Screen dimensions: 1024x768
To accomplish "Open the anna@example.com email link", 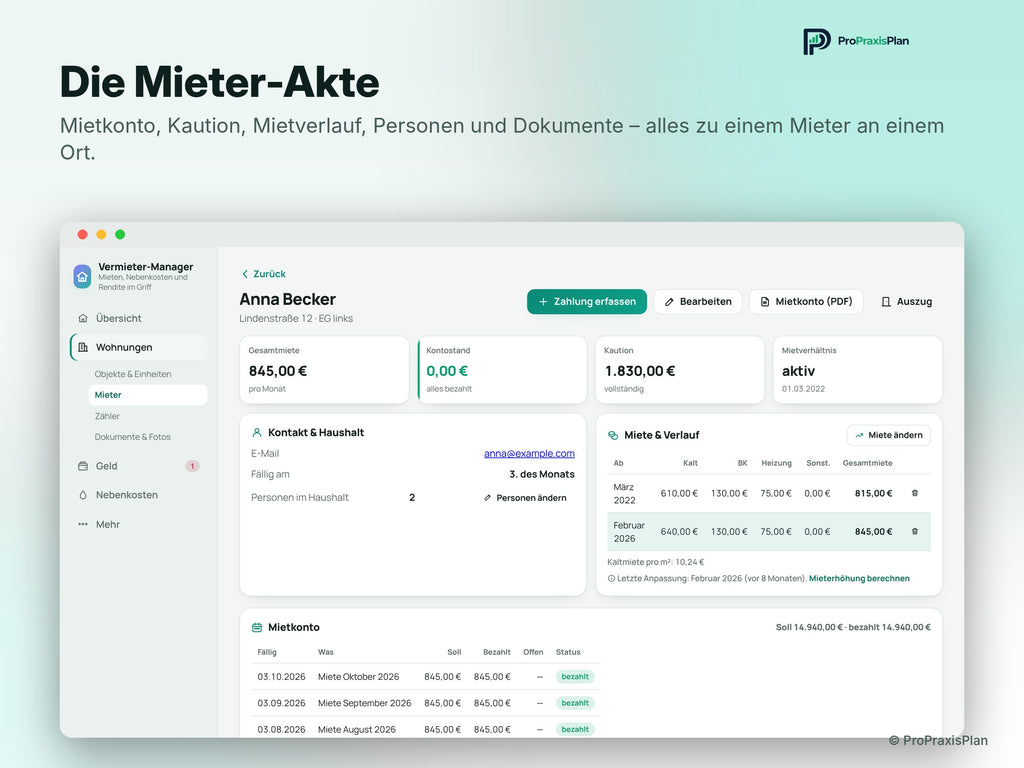I will [x=529, y=453].
